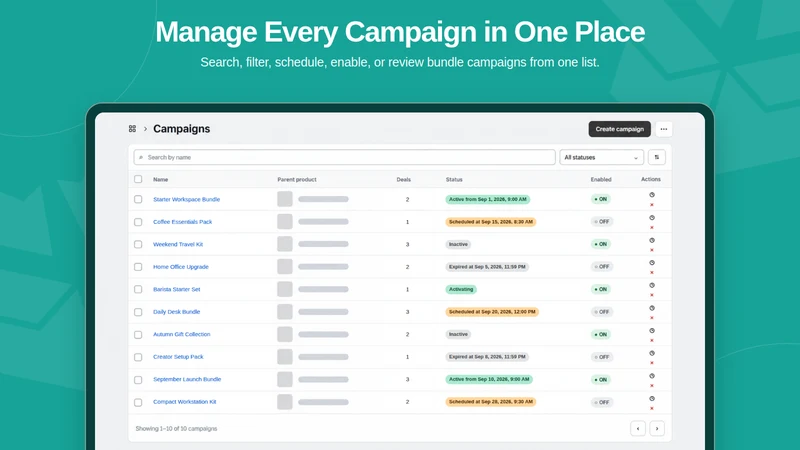Click the schedule clock icon for Weekend Travel Kit

[x=652, y=240]
